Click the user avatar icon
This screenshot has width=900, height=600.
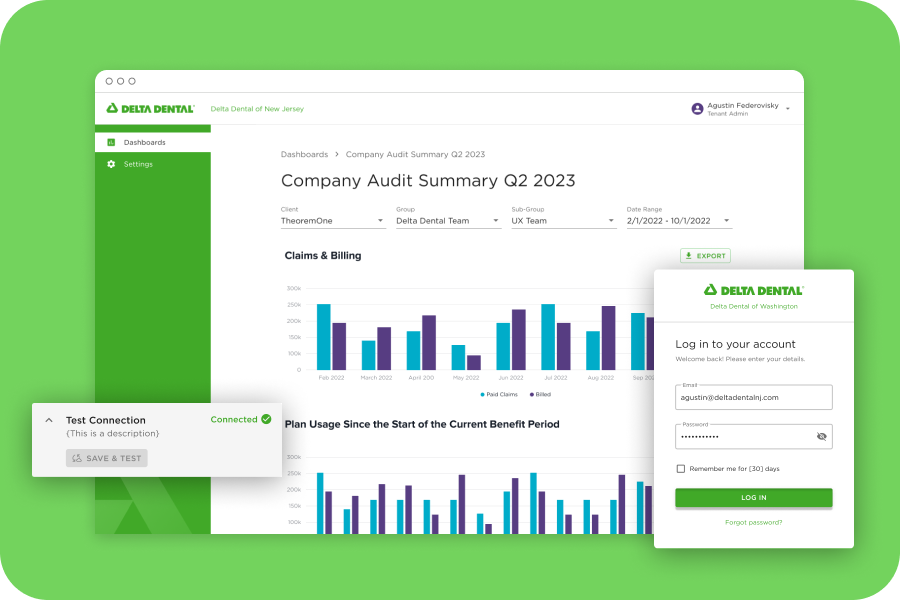pos(697,108)
